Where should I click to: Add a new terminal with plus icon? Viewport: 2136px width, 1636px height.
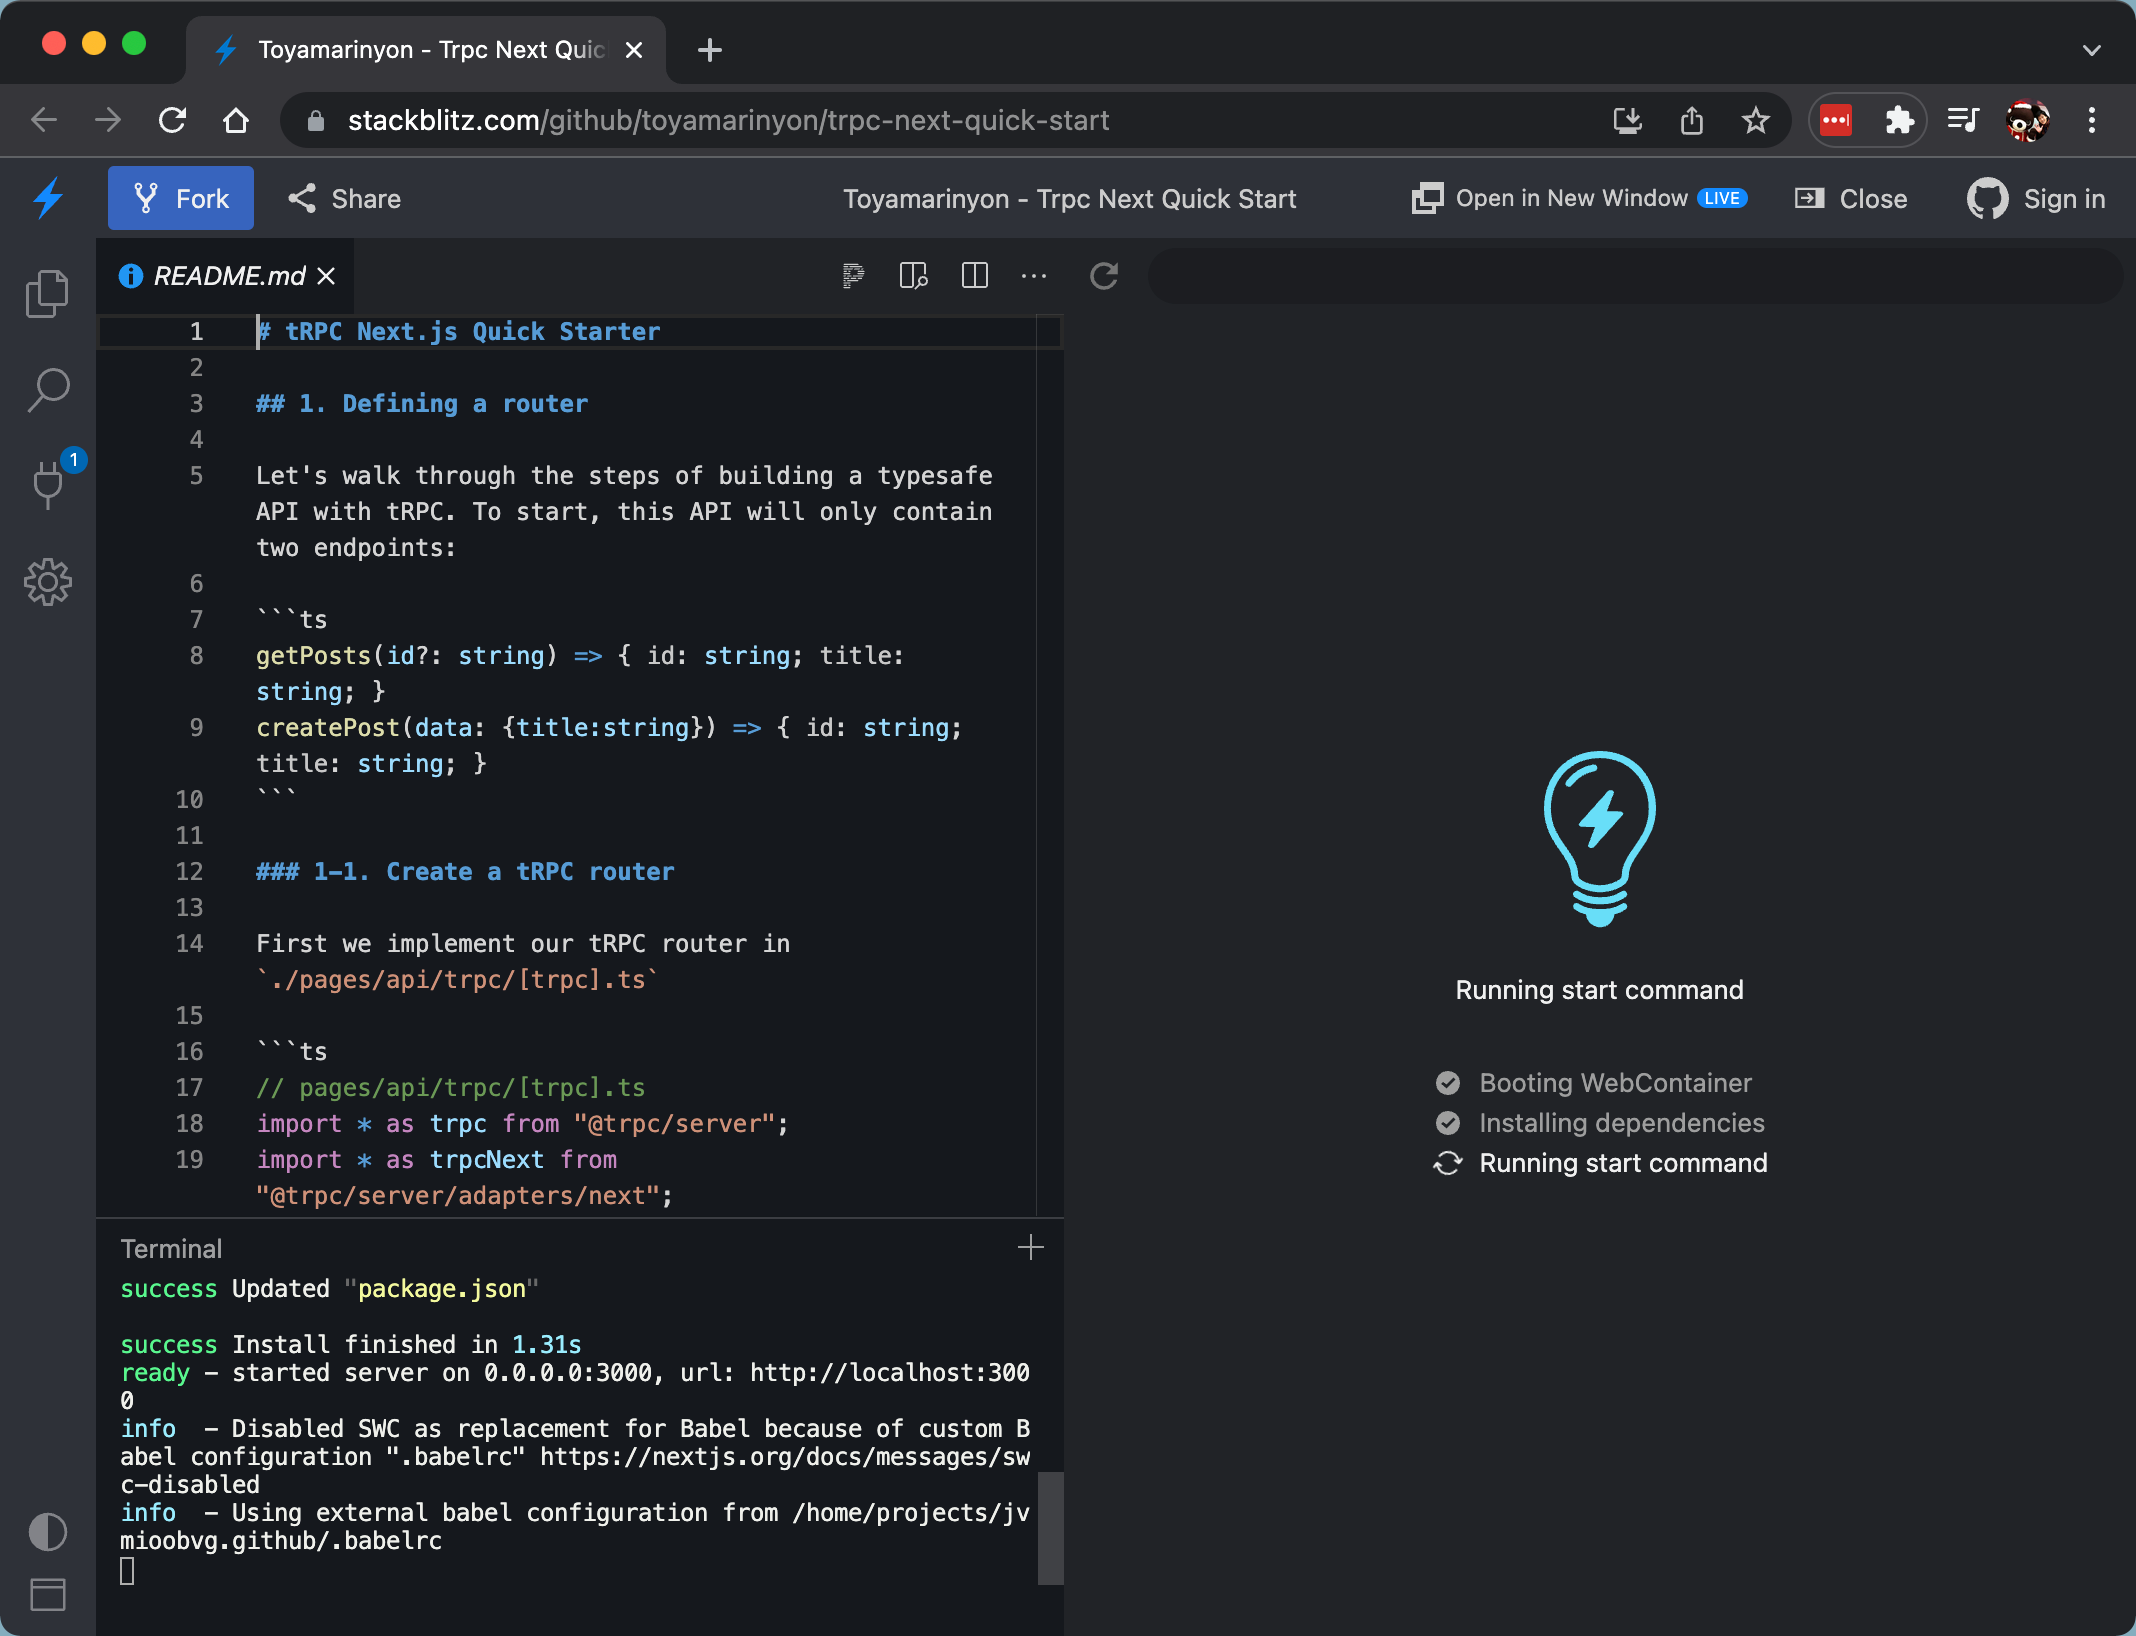[1030, 1247]
